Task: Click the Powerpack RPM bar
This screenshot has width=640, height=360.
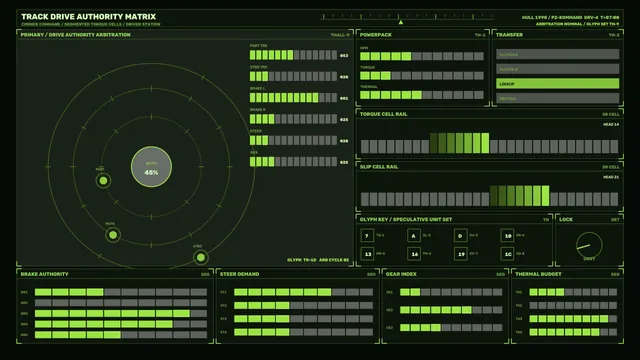Action: (422, 56)
